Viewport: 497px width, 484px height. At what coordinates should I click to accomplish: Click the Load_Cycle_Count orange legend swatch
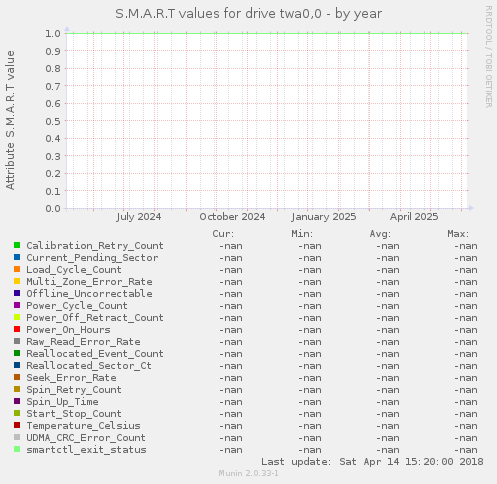pyautogui.click(x=17, y=269)
